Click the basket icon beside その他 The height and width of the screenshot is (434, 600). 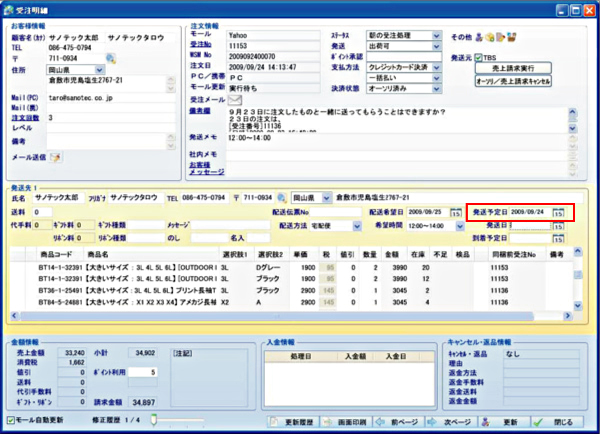(x=512, y=37)
